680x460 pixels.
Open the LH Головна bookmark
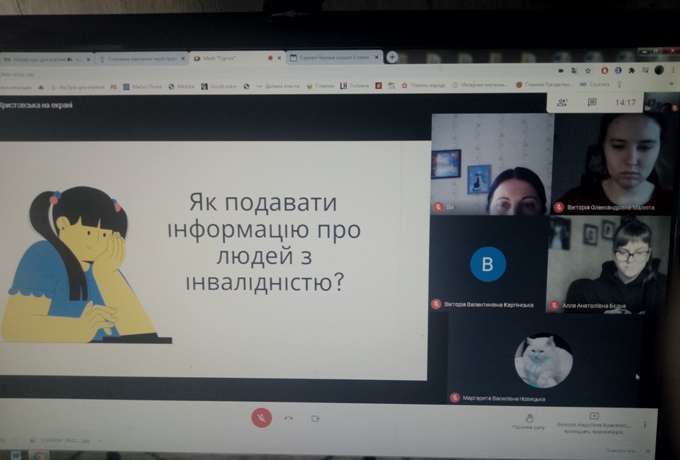click(x=354, y=85)
